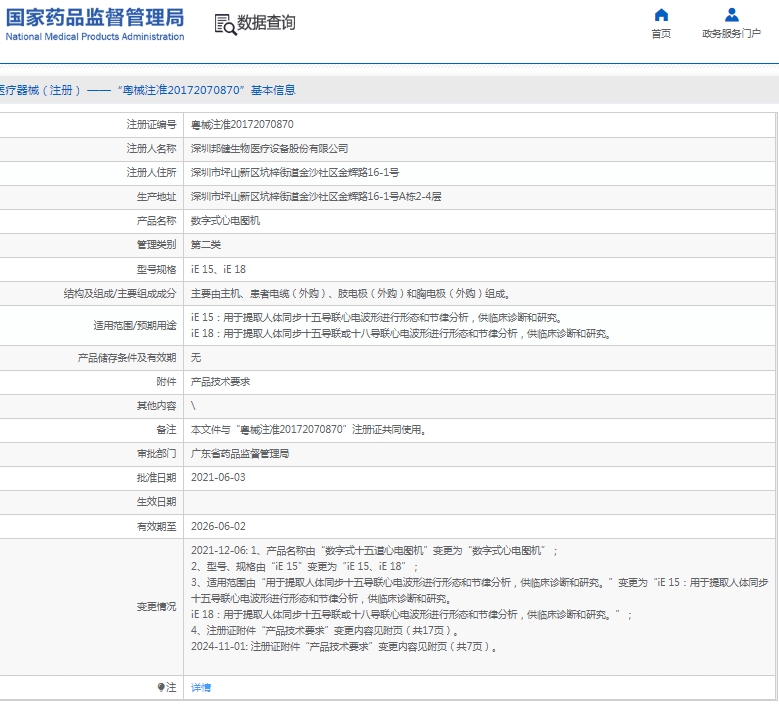The height and width of the screenshot is (705, 779).
Task: Click the 变更情况 row label
Action: [x=156, y=607]
